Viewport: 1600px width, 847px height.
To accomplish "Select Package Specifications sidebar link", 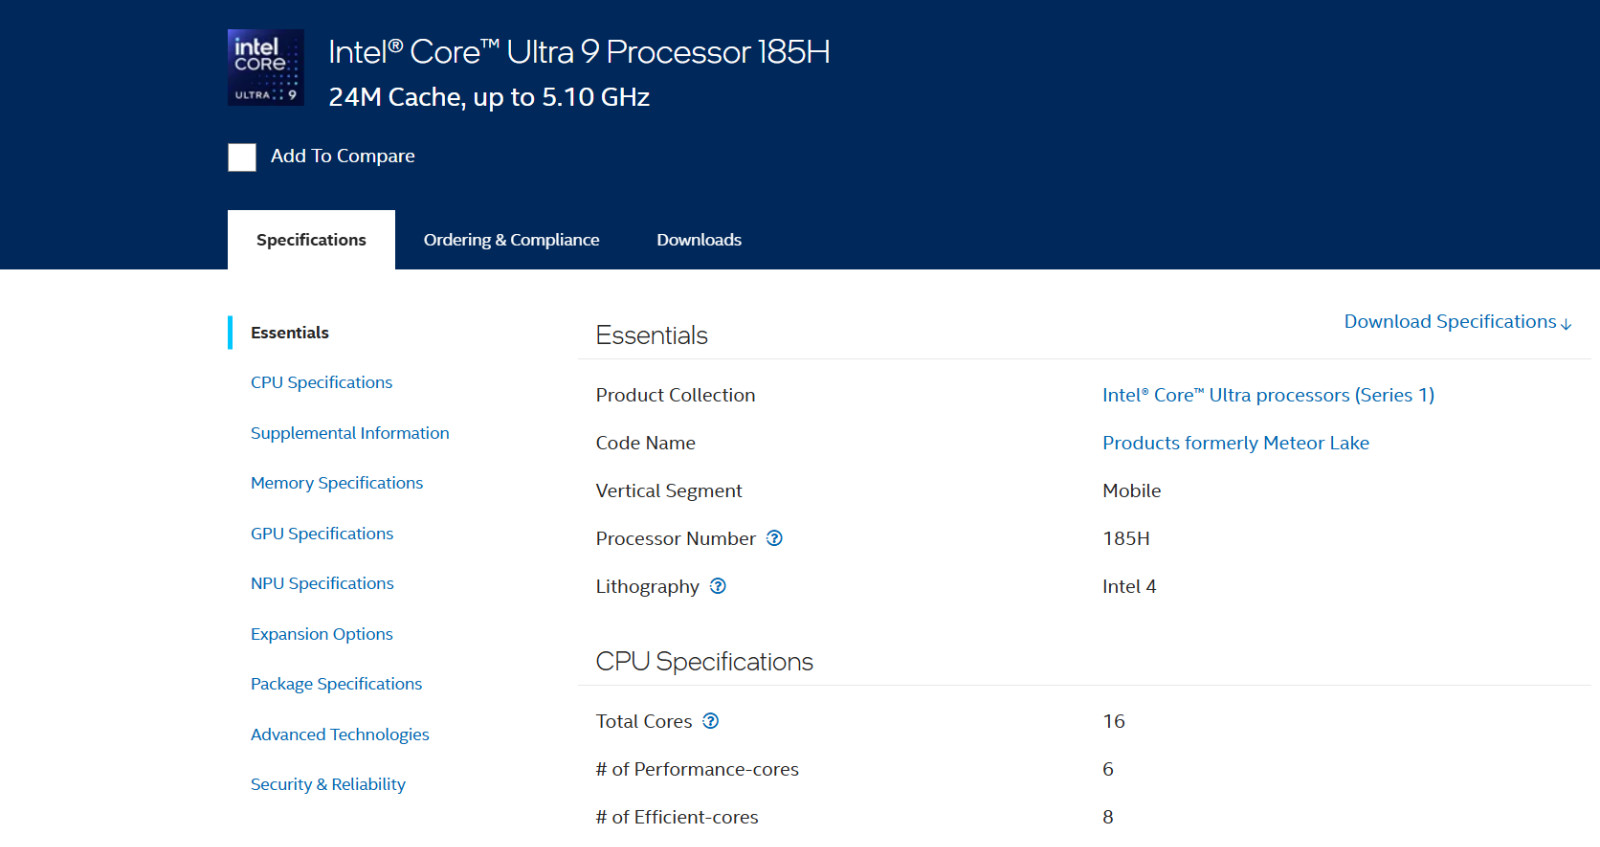I will [x=336, y=684].
